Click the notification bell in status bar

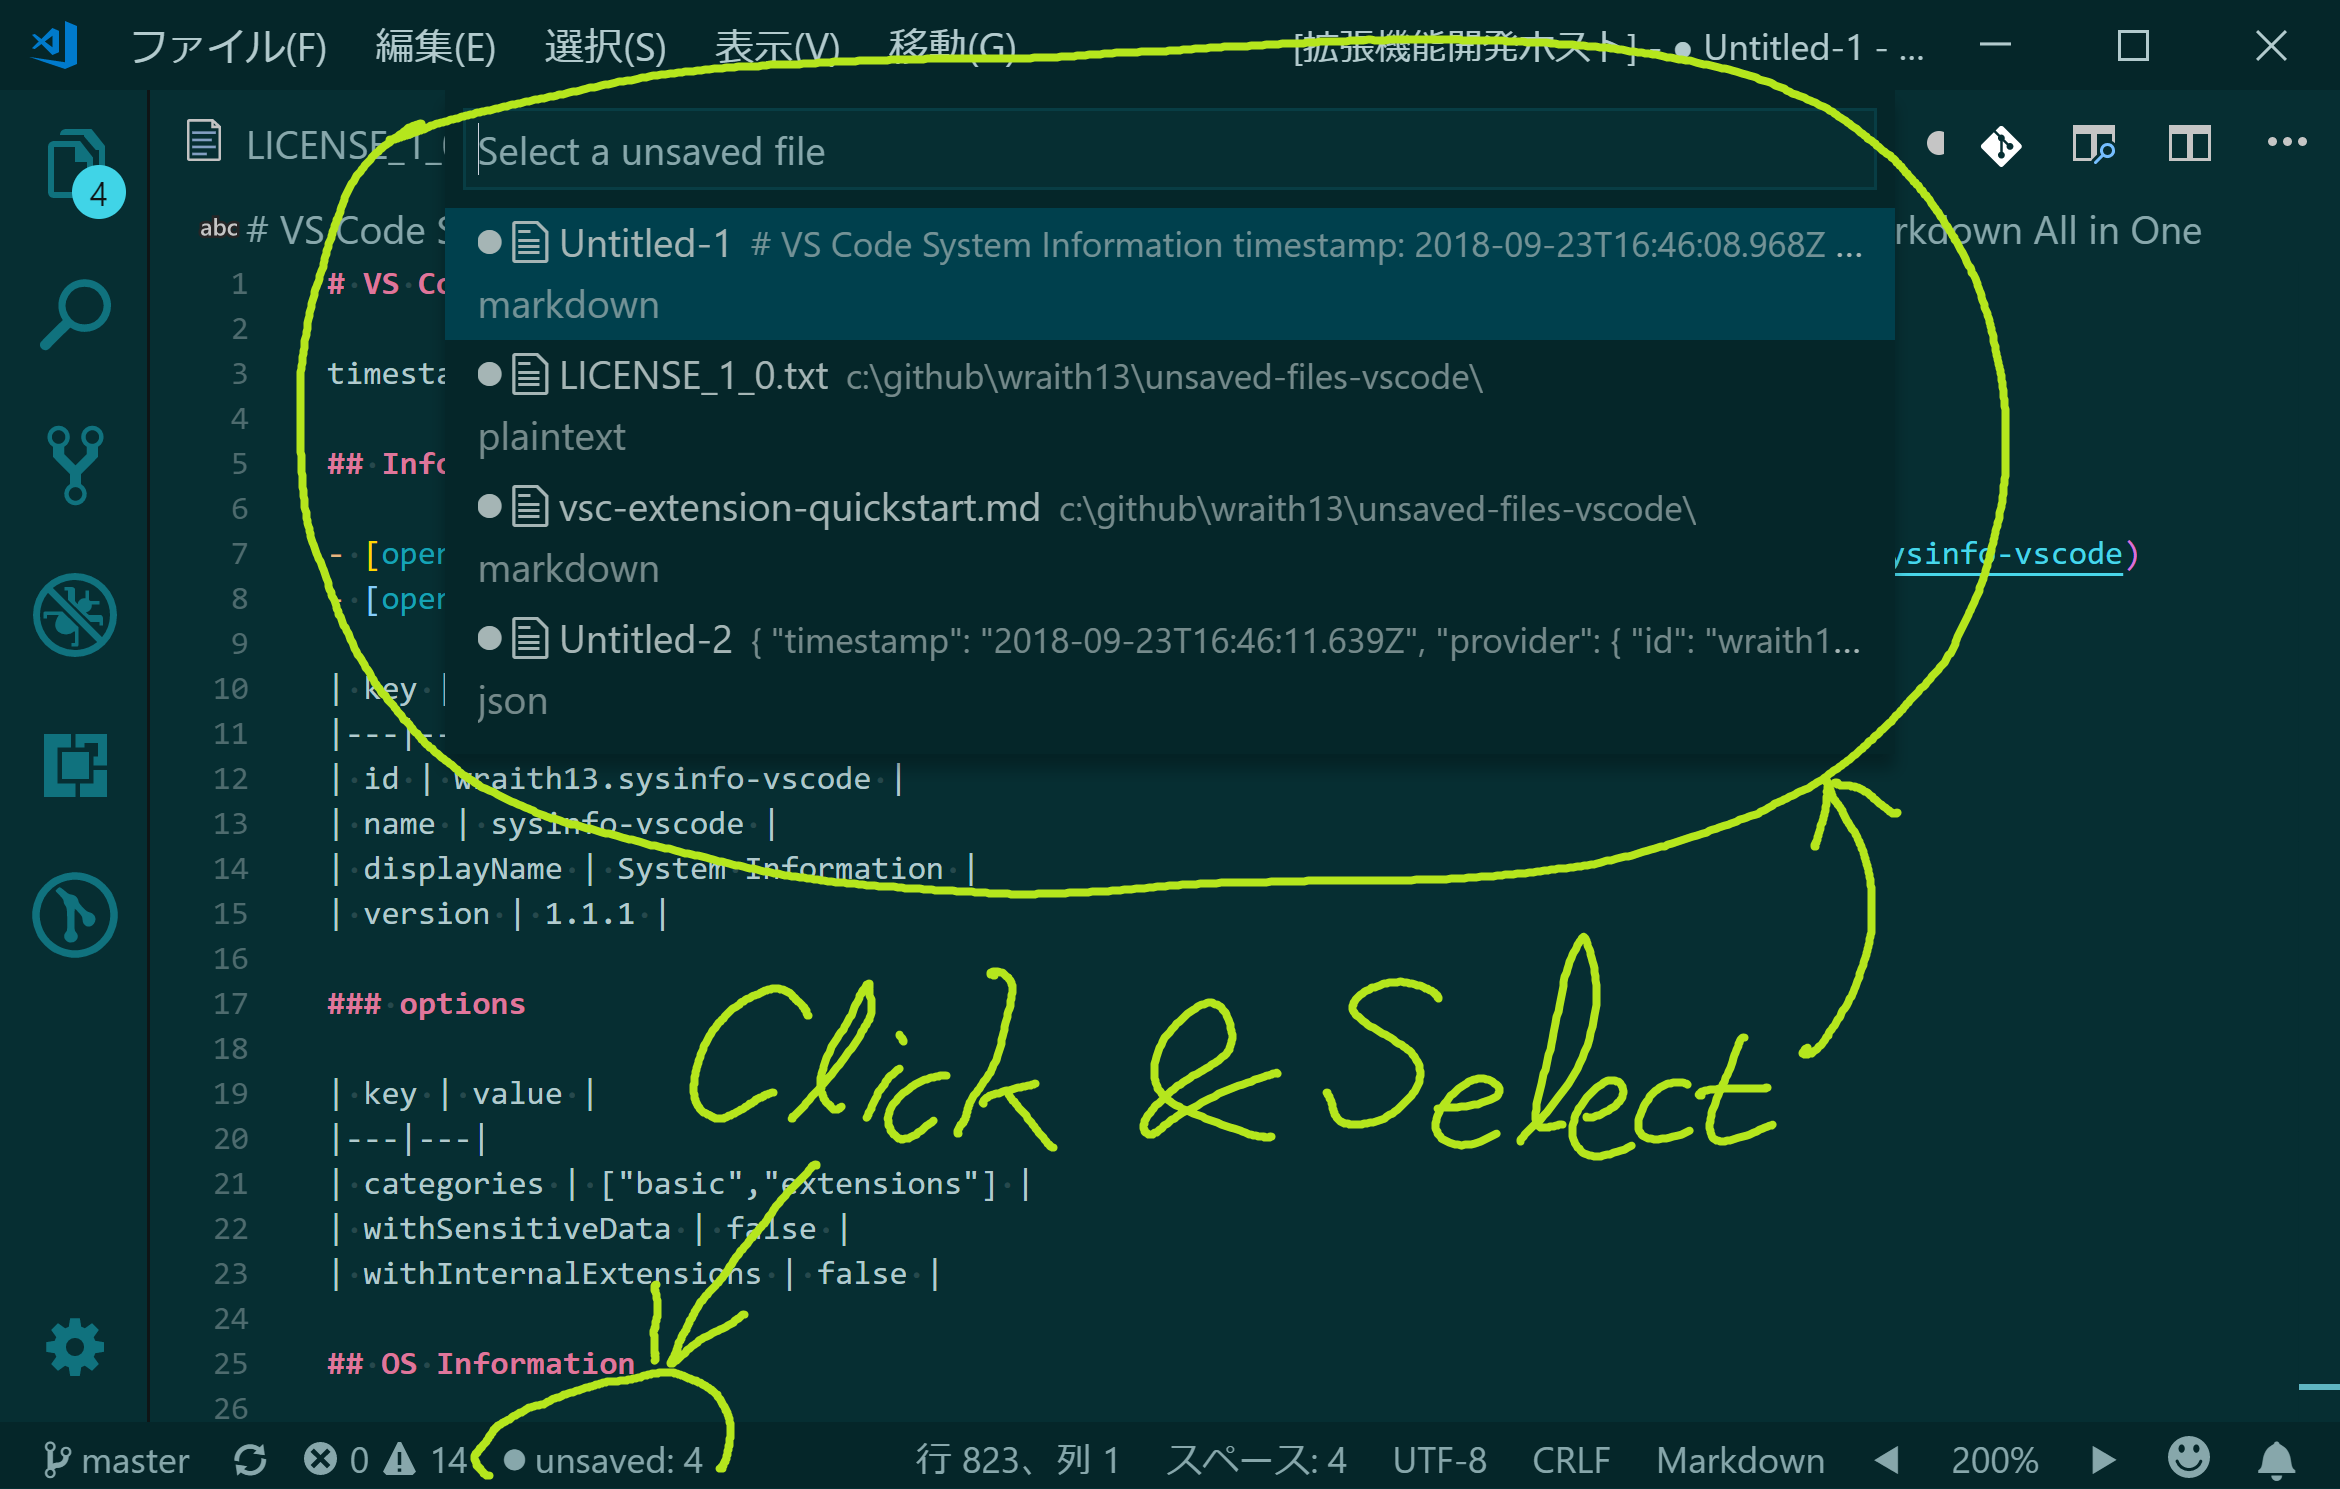tap(2276, 1461)
